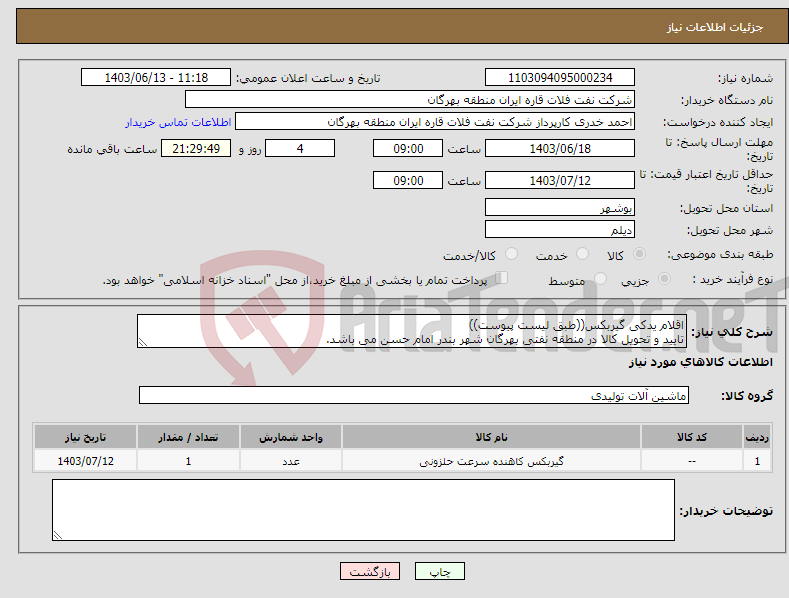Click the cell گیربکس کاهنده سرعت حلزونی
Image resolution: width=789 pixels, height=598 pixels.
[491, 461]
